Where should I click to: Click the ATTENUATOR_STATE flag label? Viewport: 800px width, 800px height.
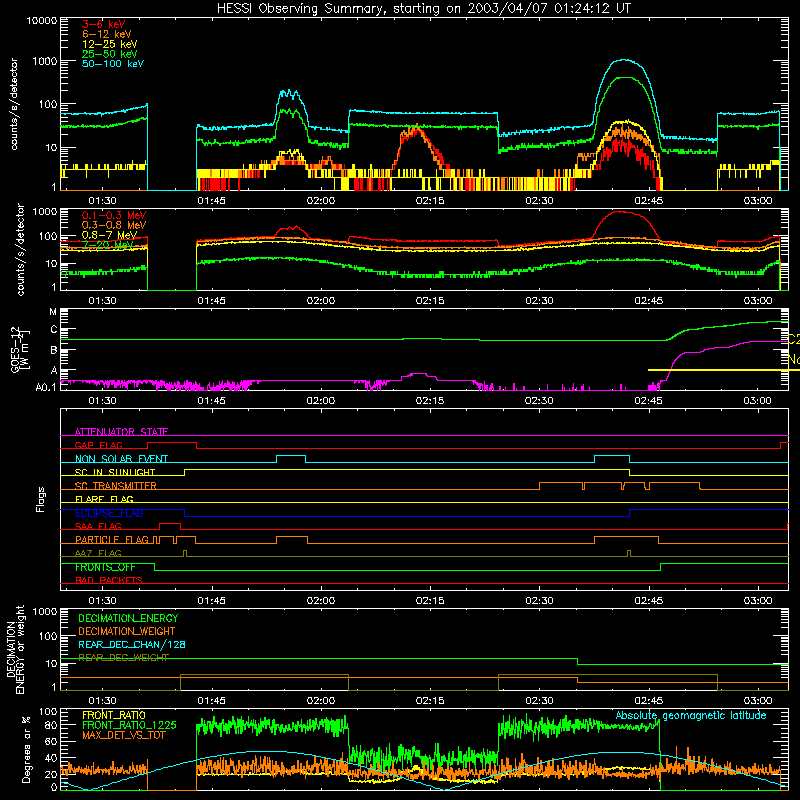[121, 432]
